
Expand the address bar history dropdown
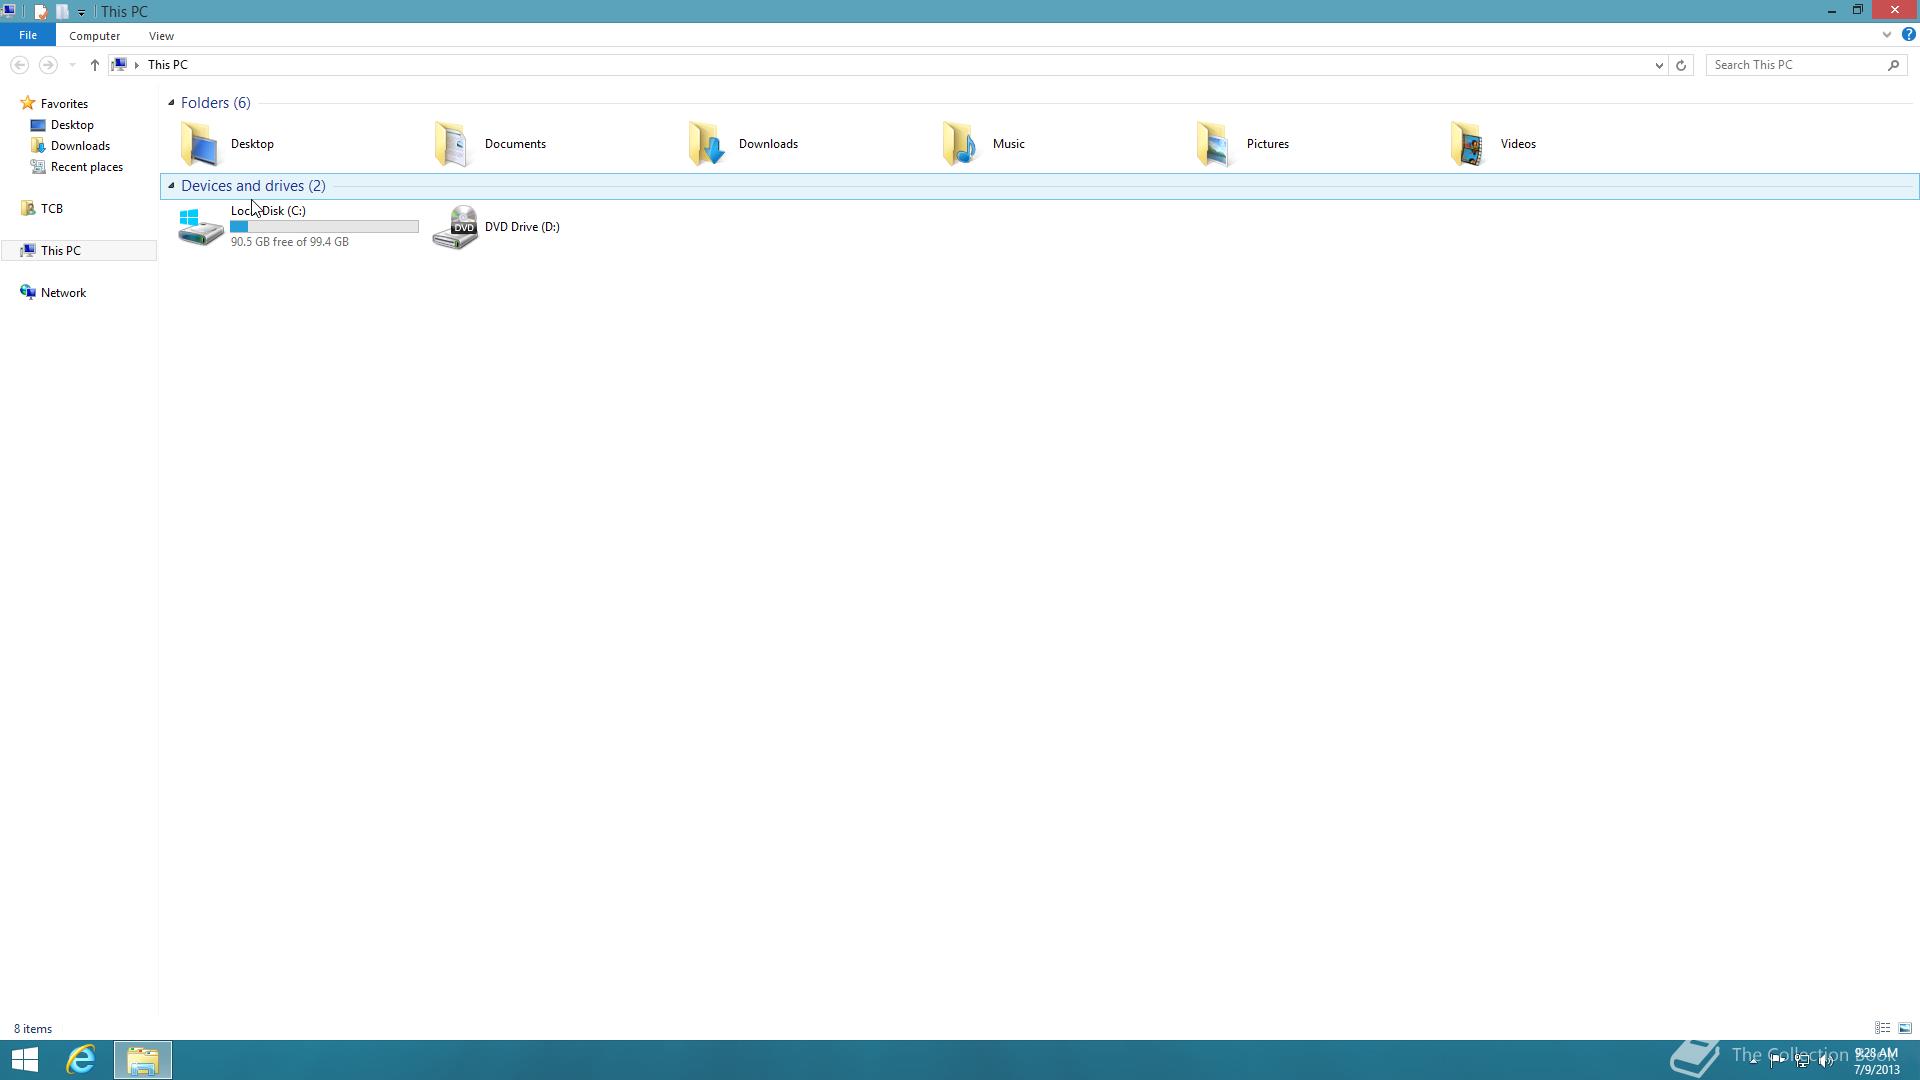coord(1658,65)
